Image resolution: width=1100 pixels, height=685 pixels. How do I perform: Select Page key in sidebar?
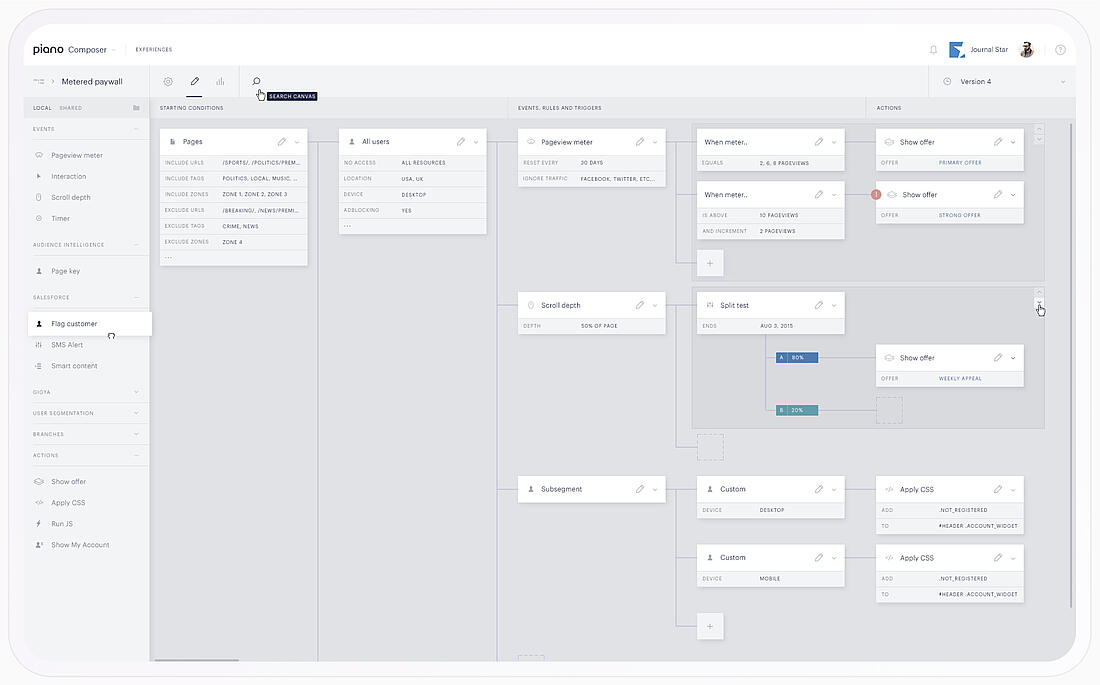pos(65,271)
